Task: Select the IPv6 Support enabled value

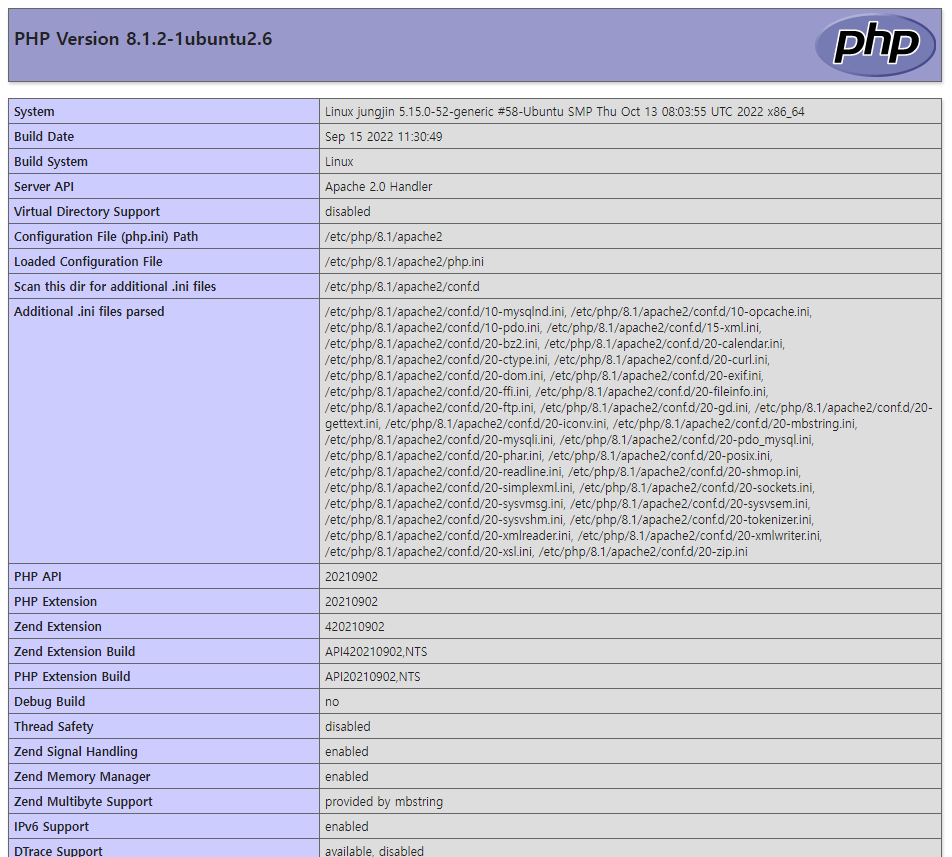Action: pyautogui.click(x=347, y=826)
